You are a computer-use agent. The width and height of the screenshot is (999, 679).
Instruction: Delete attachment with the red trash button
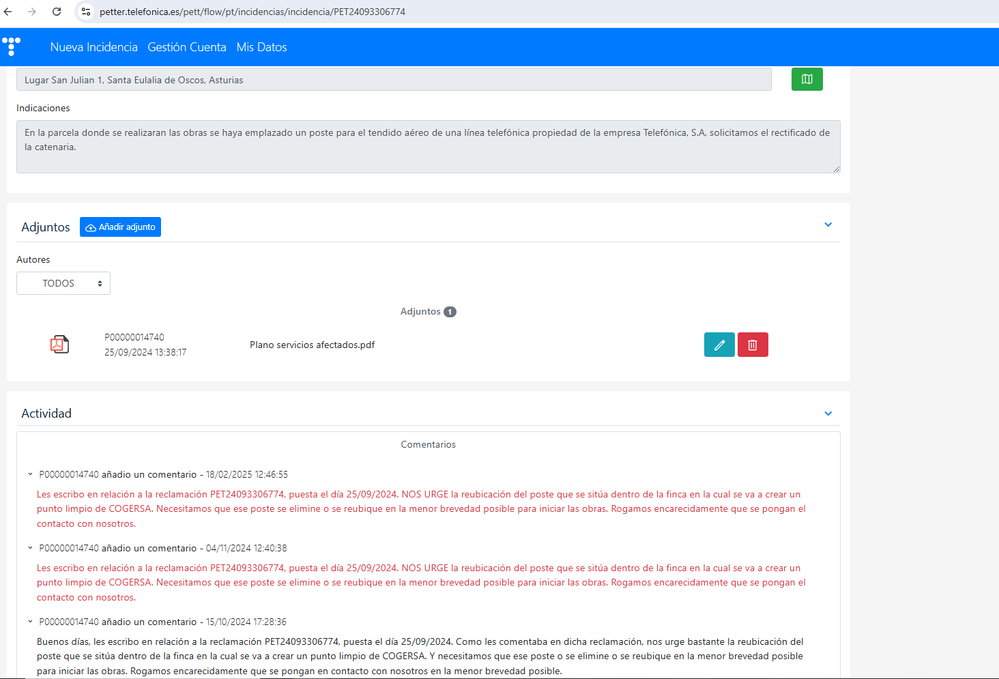[x=752, y=345]
